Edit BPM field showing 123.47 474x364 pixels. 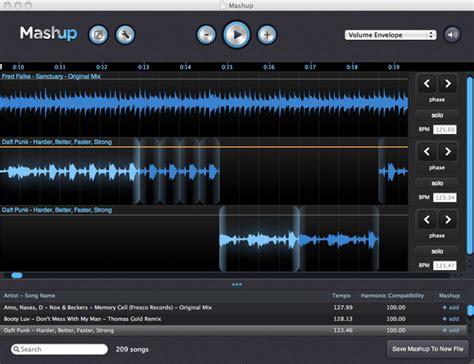[445, 266]
